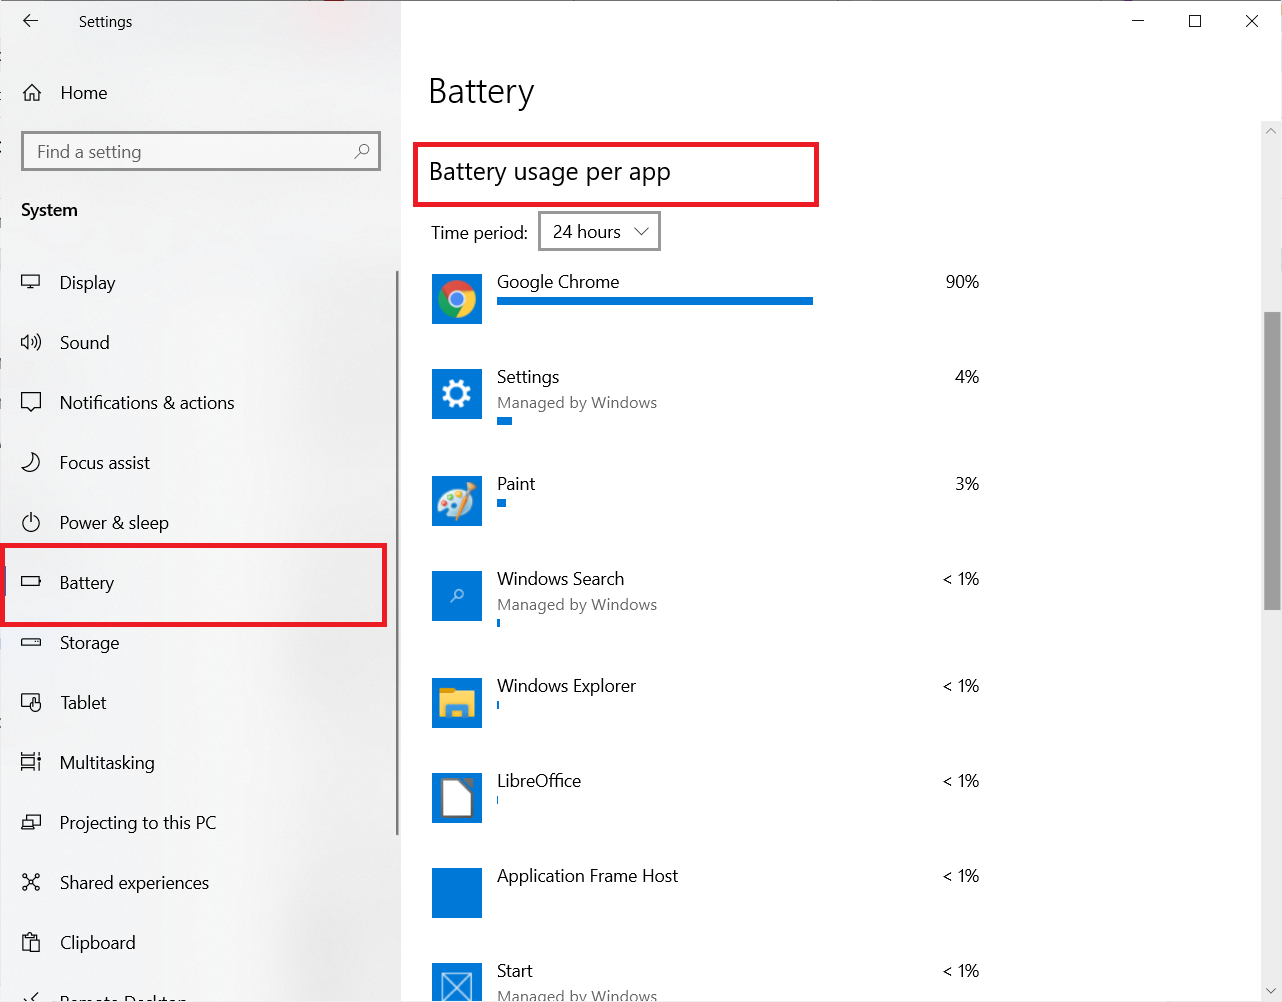This screenshot has height=1002, width=1282.
Task: Click the Paint palette app icon
Action: tap(457, 501)
